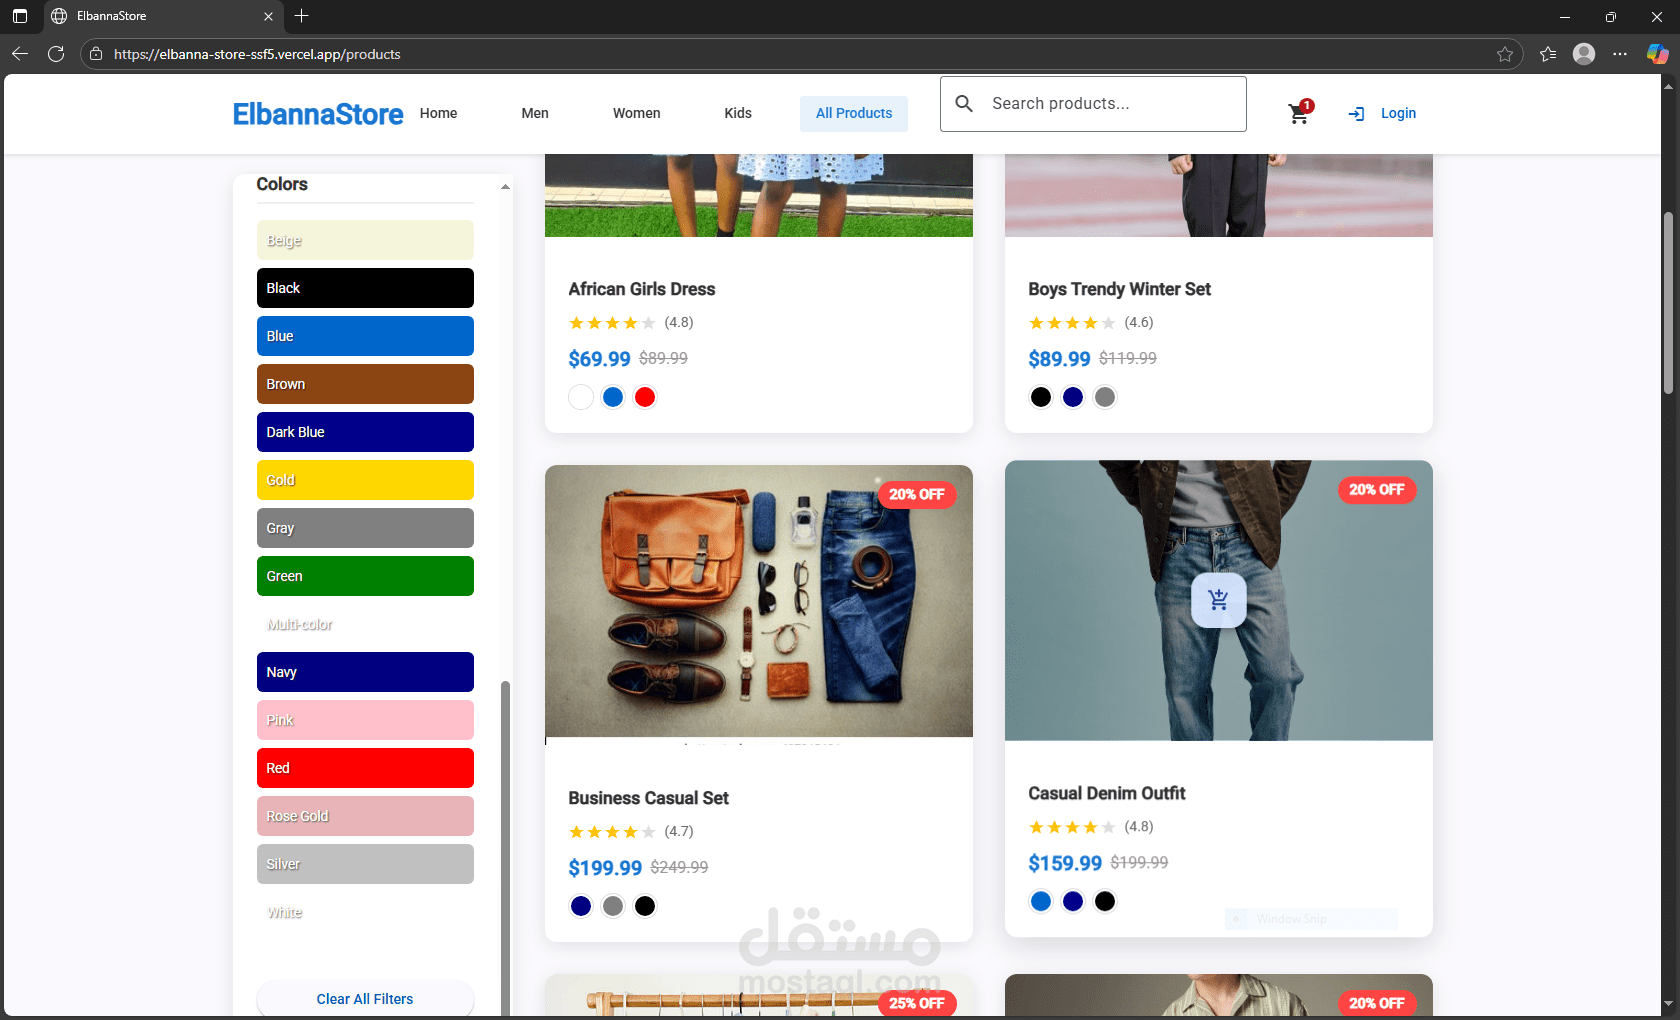Click the ElbannaStore logo
Screen dimensions: 1680x1020
(x=318, y=114)
